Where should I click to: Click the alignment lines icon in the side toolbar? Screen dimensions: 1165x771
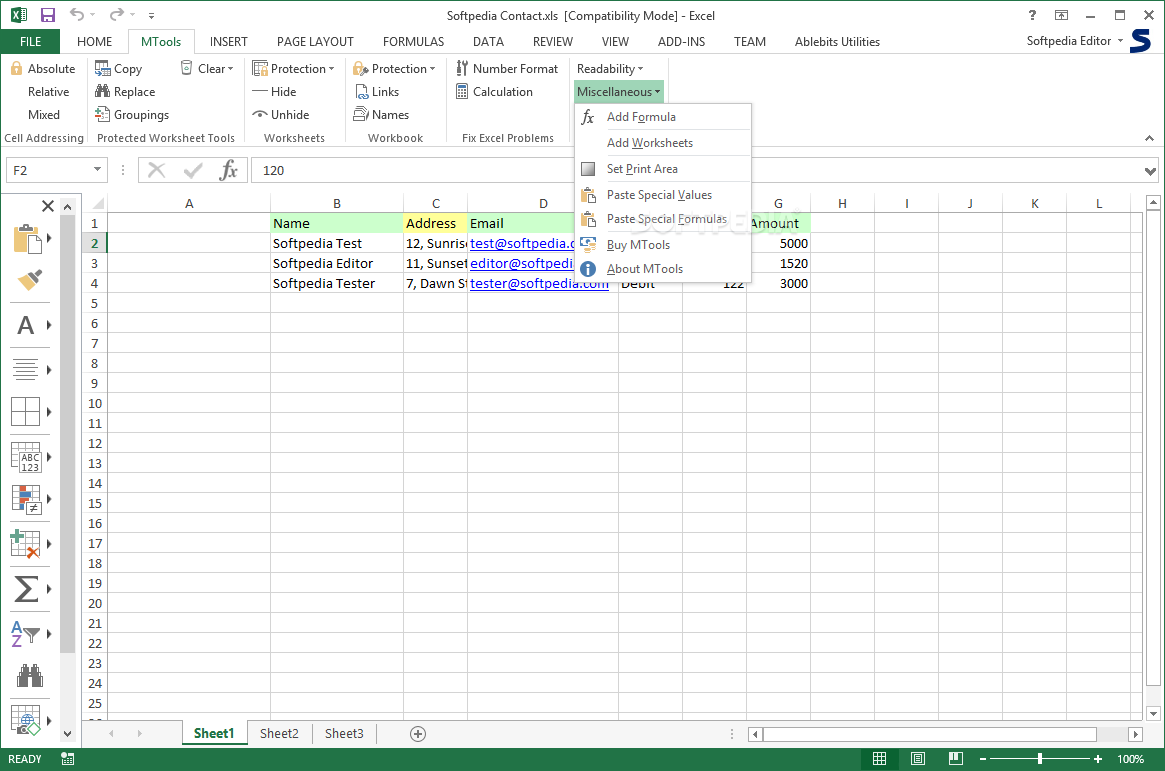click(x=25, y=369)
